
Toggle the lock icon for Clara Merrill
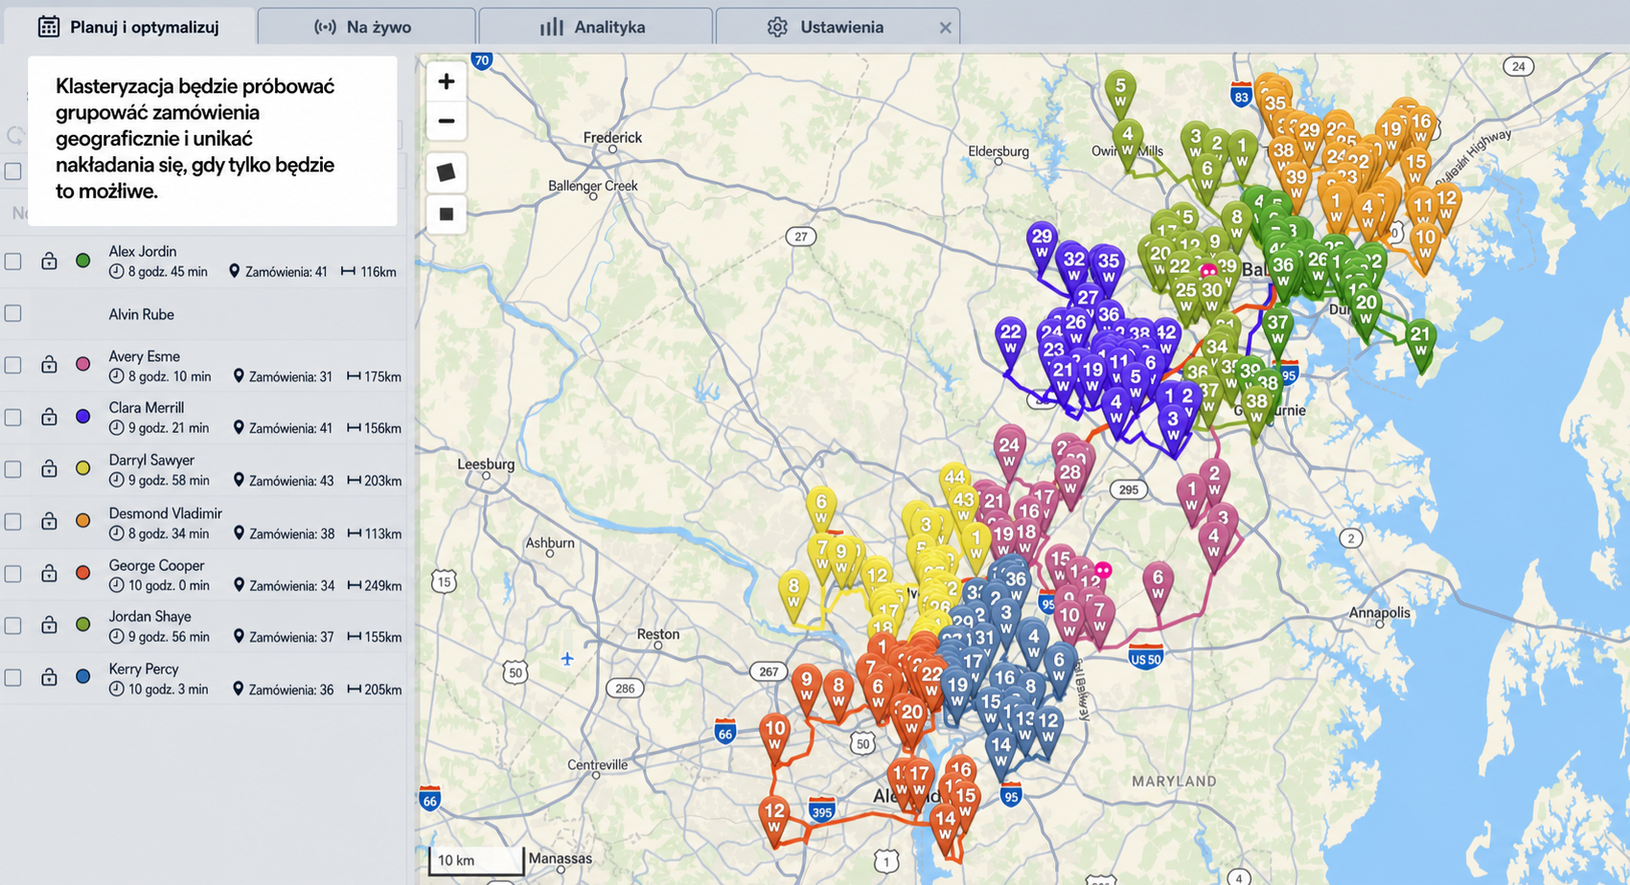pyautogui.click(x=49, y=416)
